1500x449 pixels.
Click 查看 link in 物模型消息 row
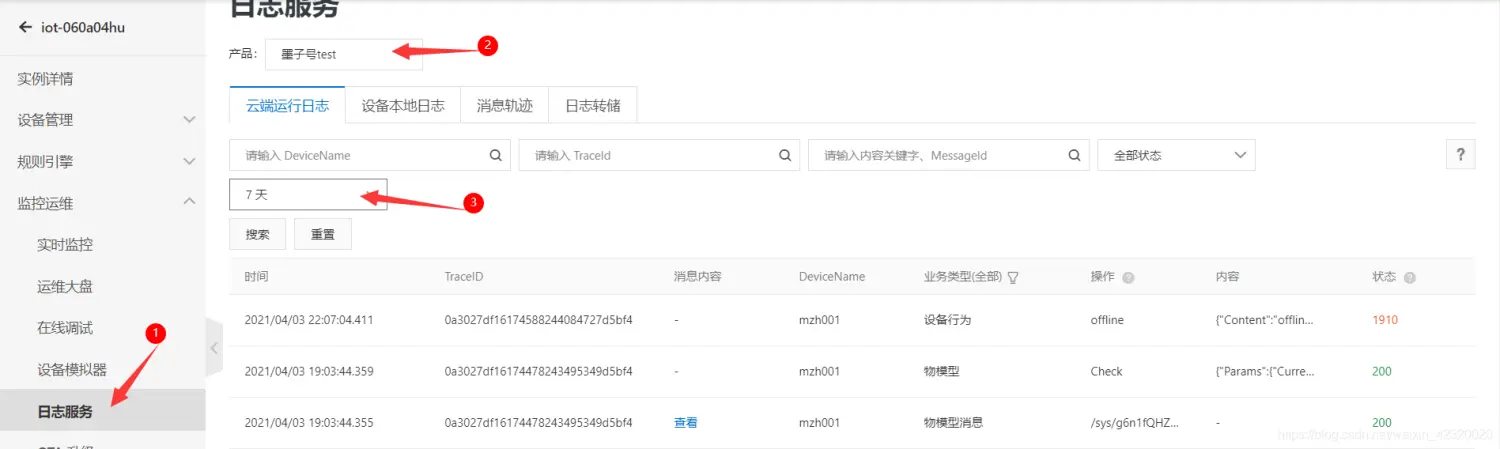(686, 423)
